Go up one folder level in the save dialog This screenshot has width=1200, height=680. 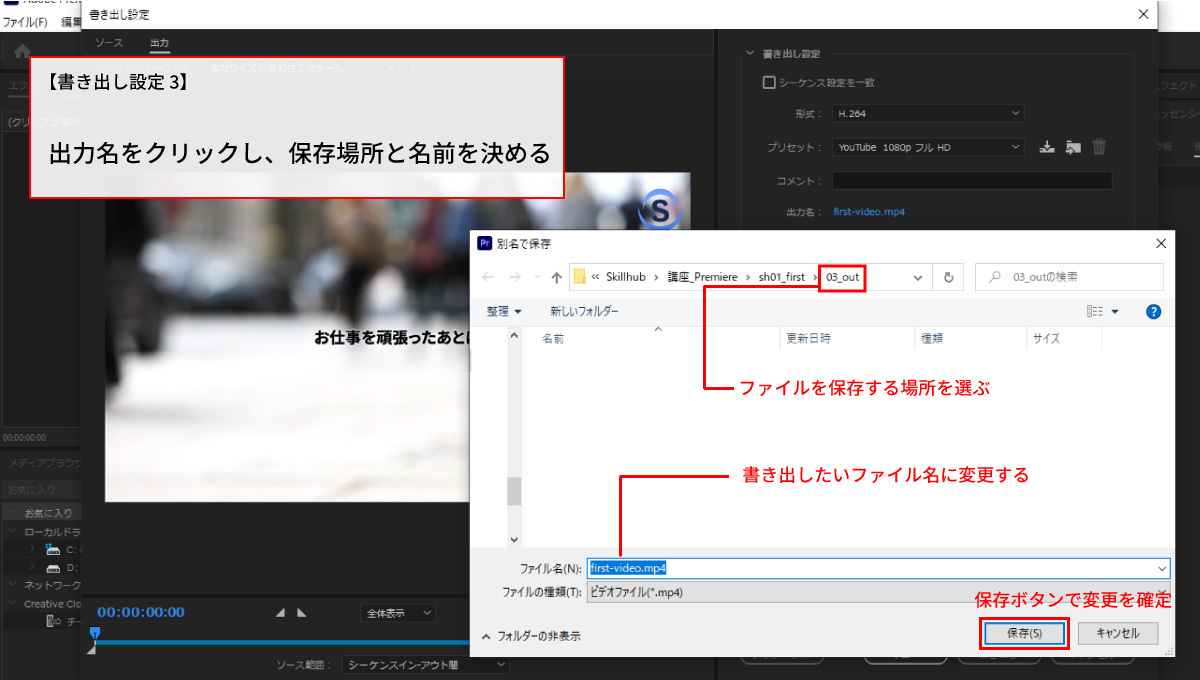pos(556,277)
